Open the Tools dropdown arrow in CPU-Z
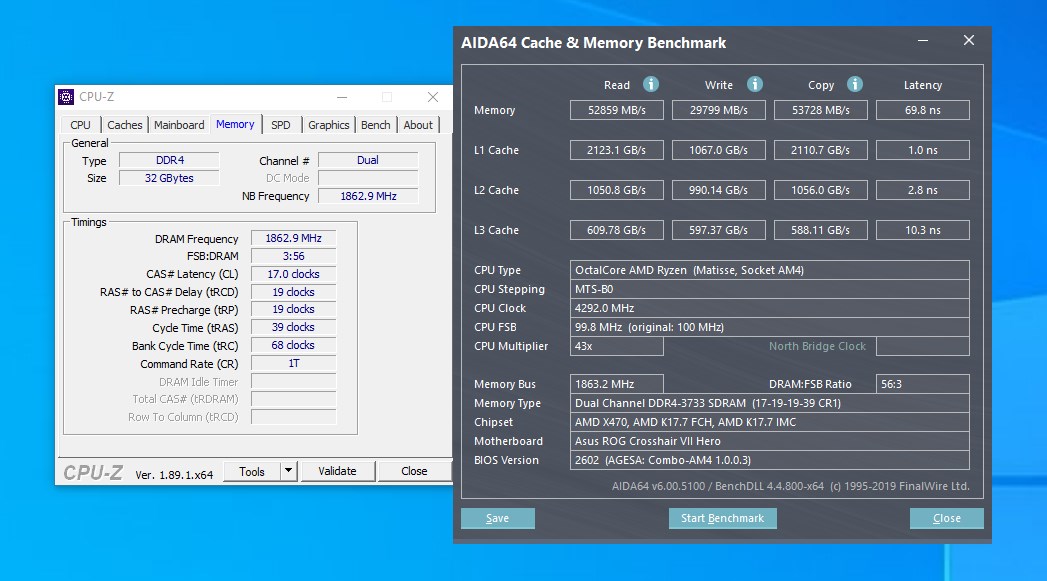The height and width of the screenshot is (581, 1047). [x=288, y=471]
